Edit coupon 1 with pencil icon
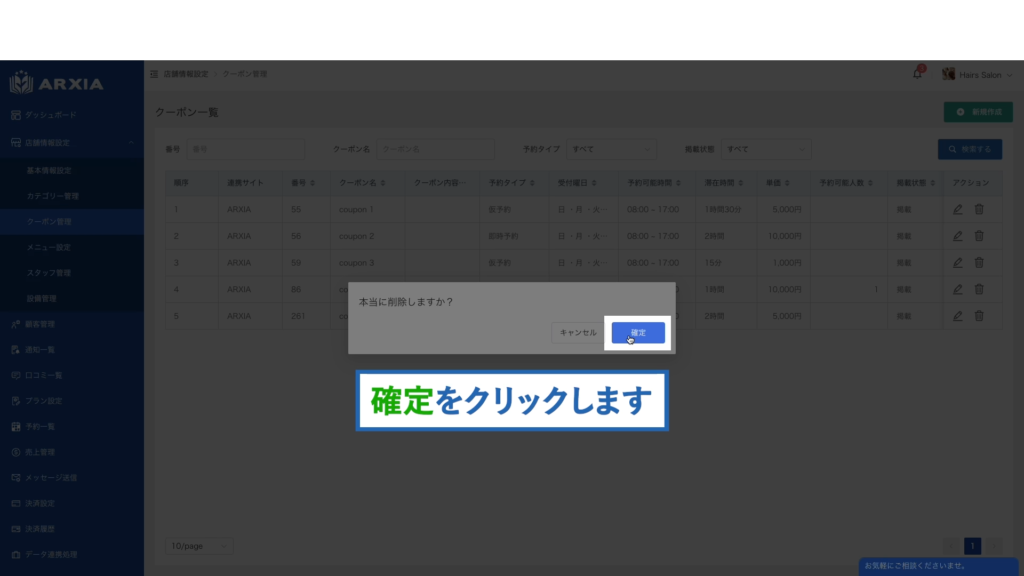This screenshot has width=1024, height=576. point(957,209)
